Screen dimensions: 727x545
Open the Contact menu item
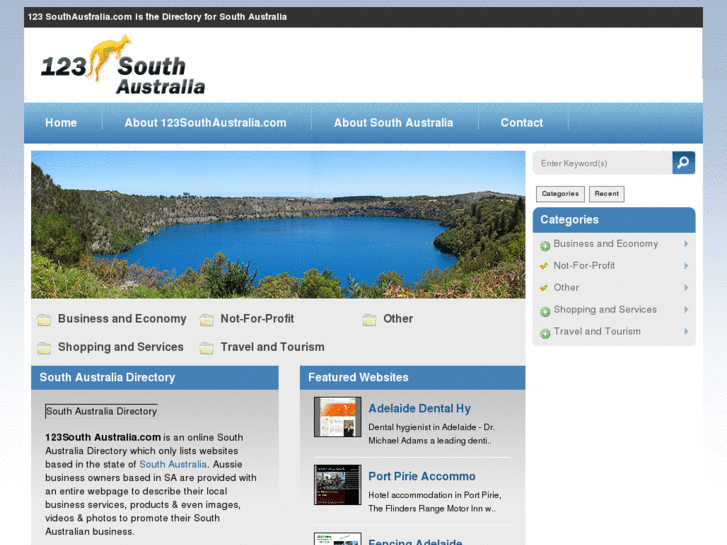[x=522, y=123]
